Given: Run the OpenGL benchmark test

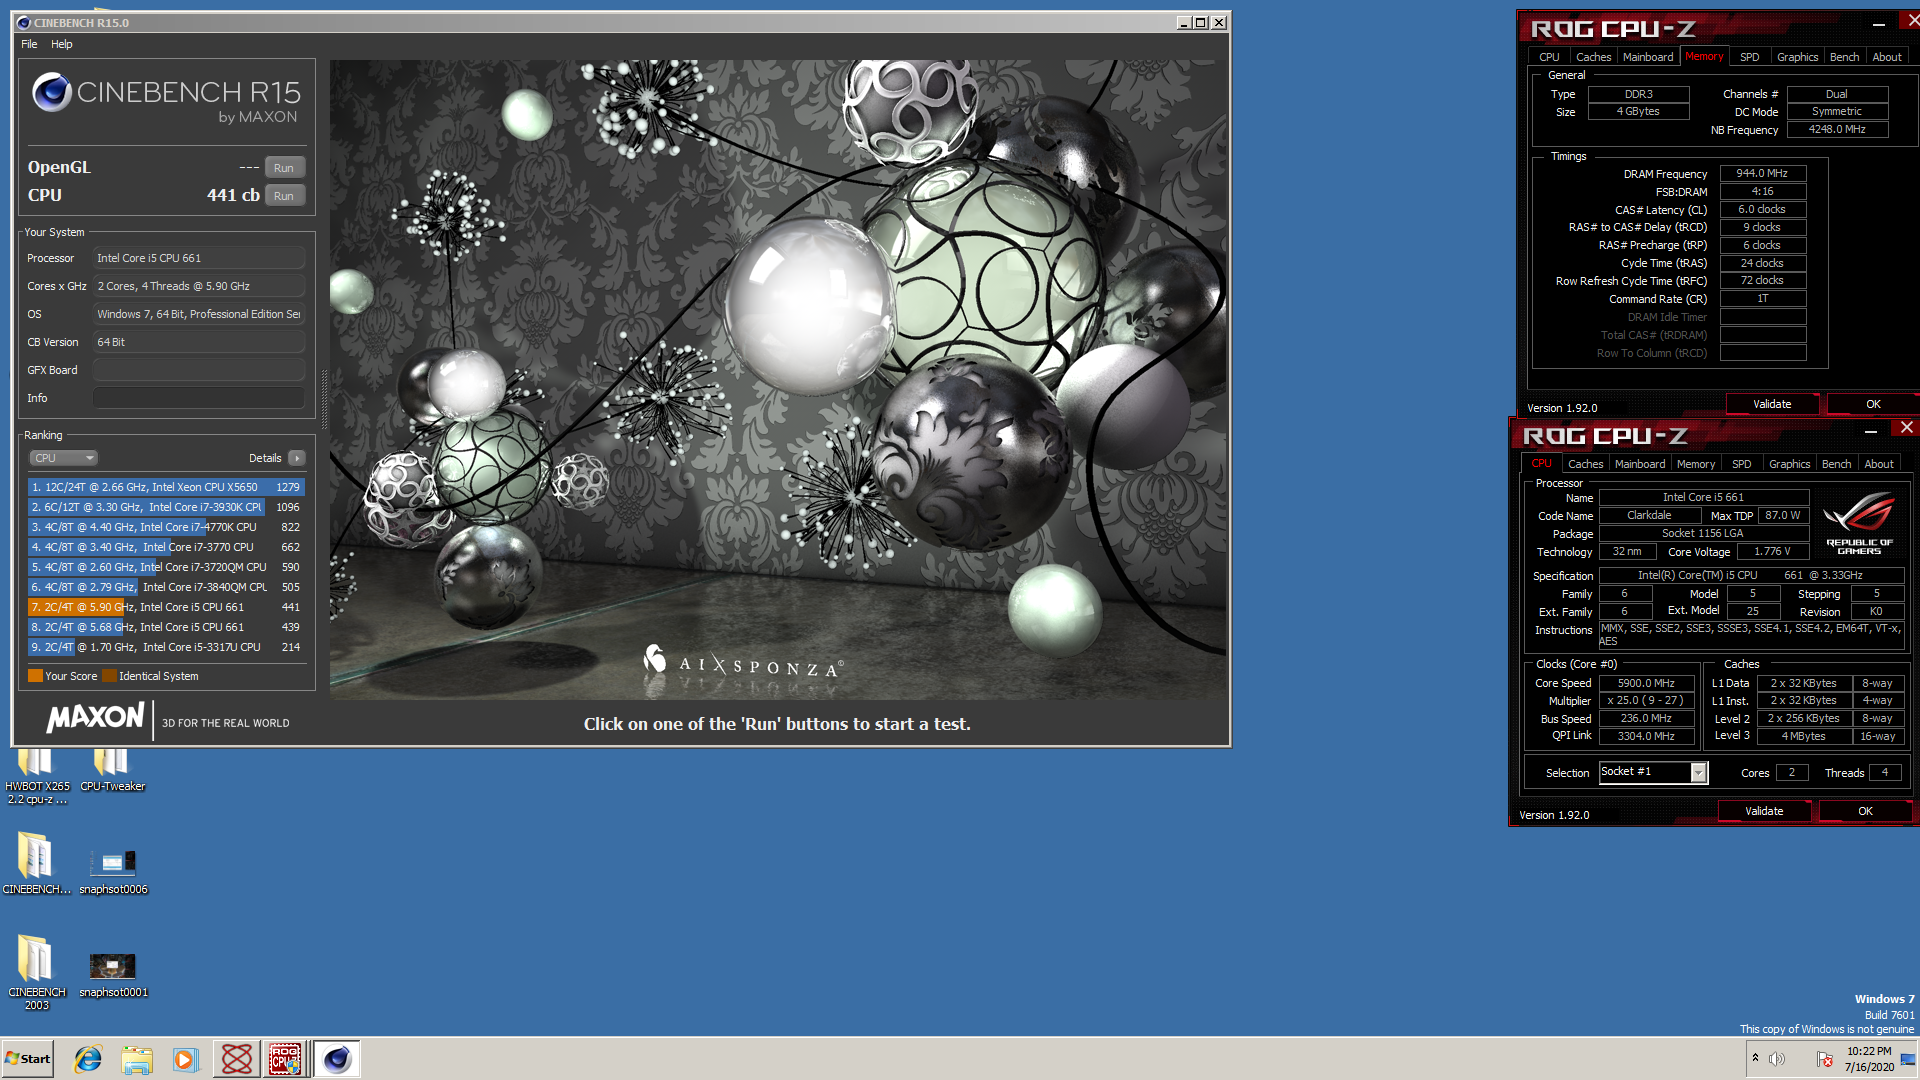Looking at the screenshot, I should (x=284, y=168).
